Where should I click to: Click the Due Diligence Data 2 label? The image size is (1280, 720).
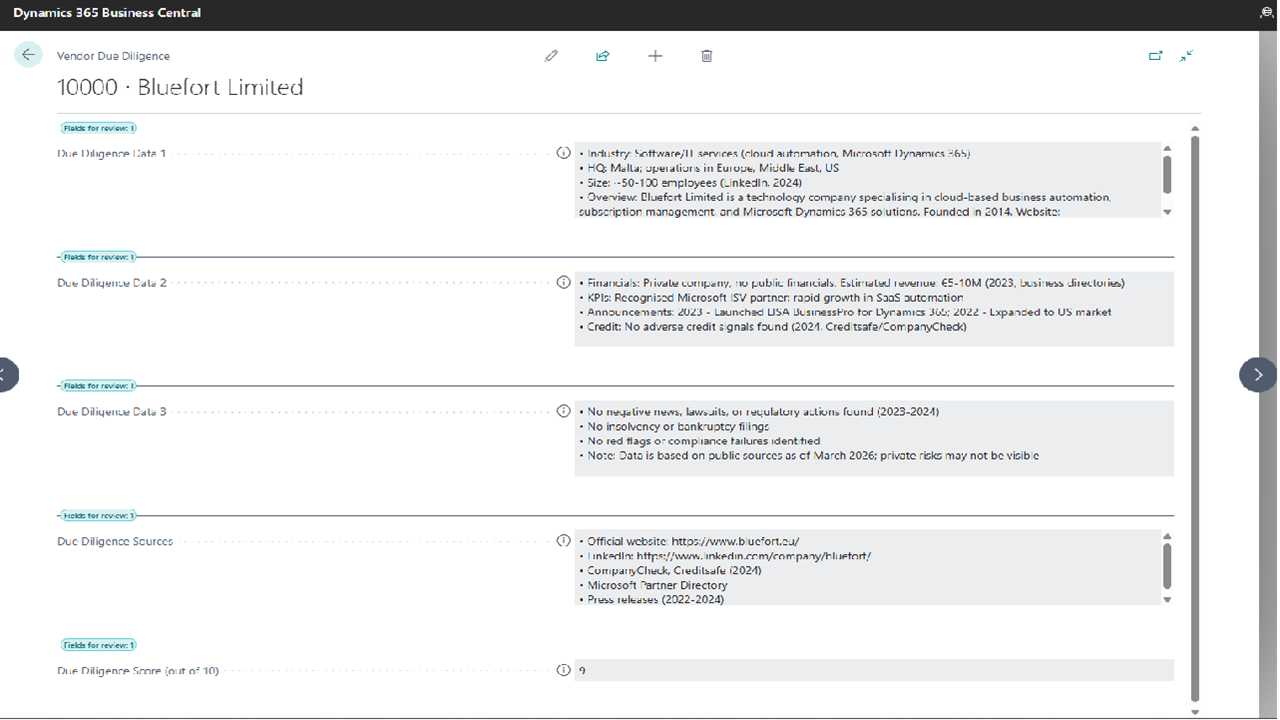pos(112,283)
